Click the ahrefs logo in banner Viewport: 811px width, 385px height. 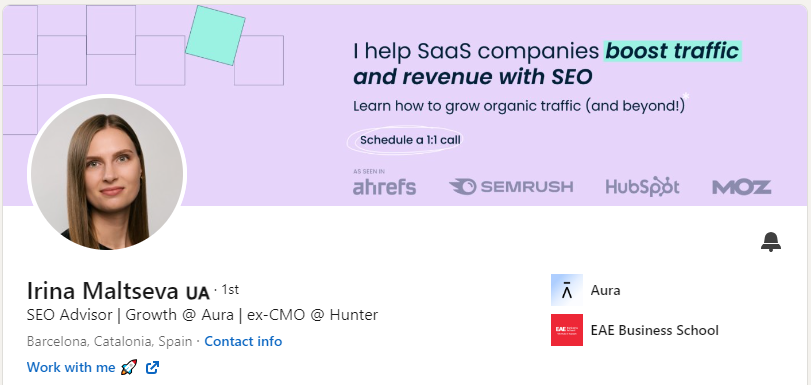[384, 184]
